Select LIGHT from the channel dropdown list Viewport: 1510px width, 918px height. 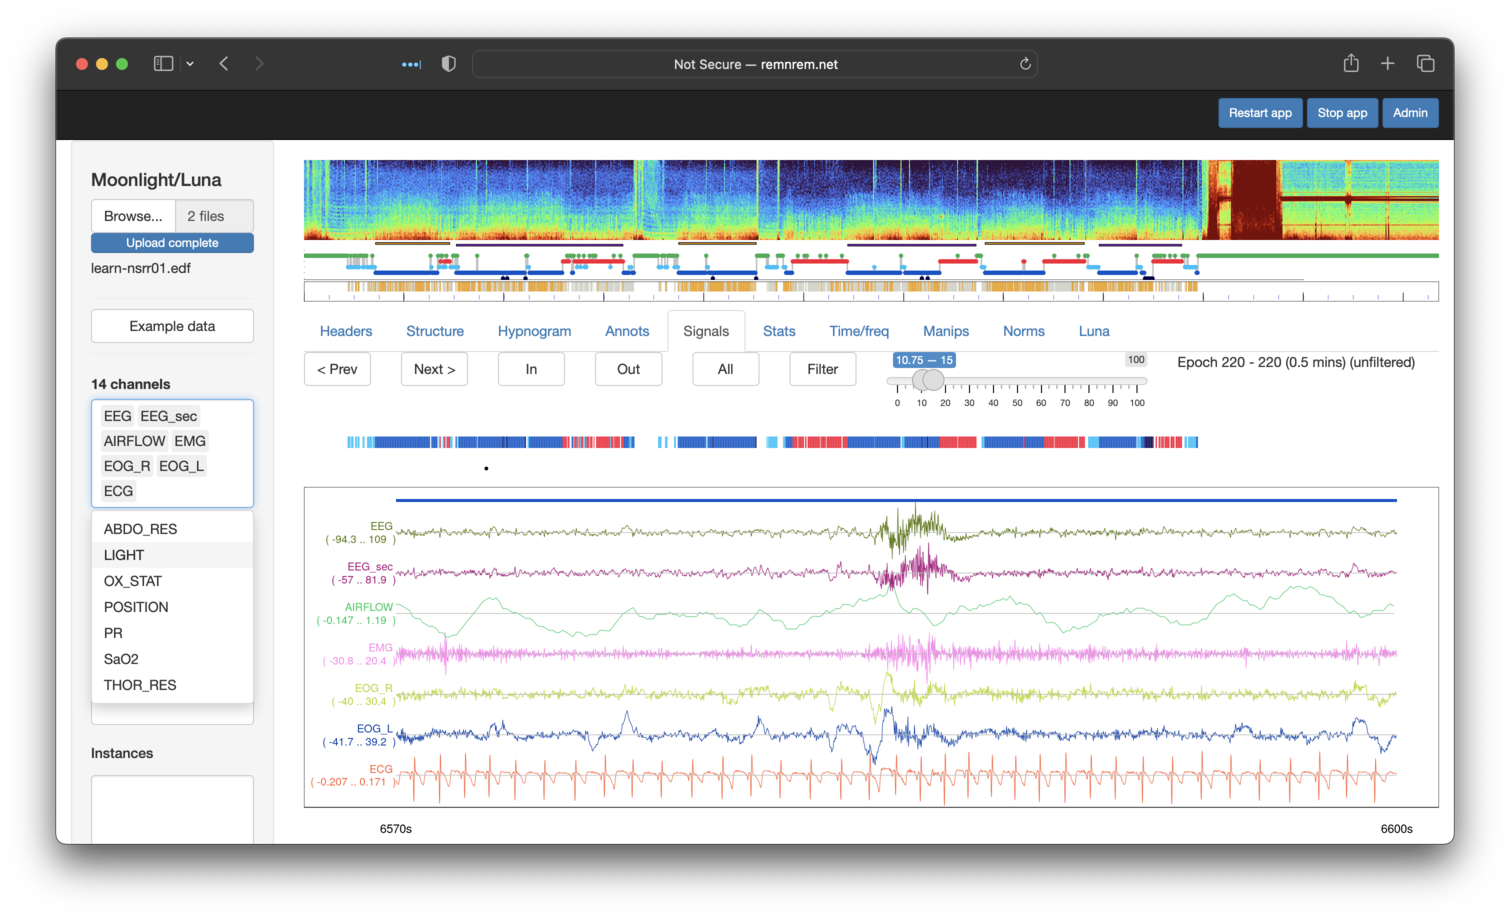coord(124,555)
